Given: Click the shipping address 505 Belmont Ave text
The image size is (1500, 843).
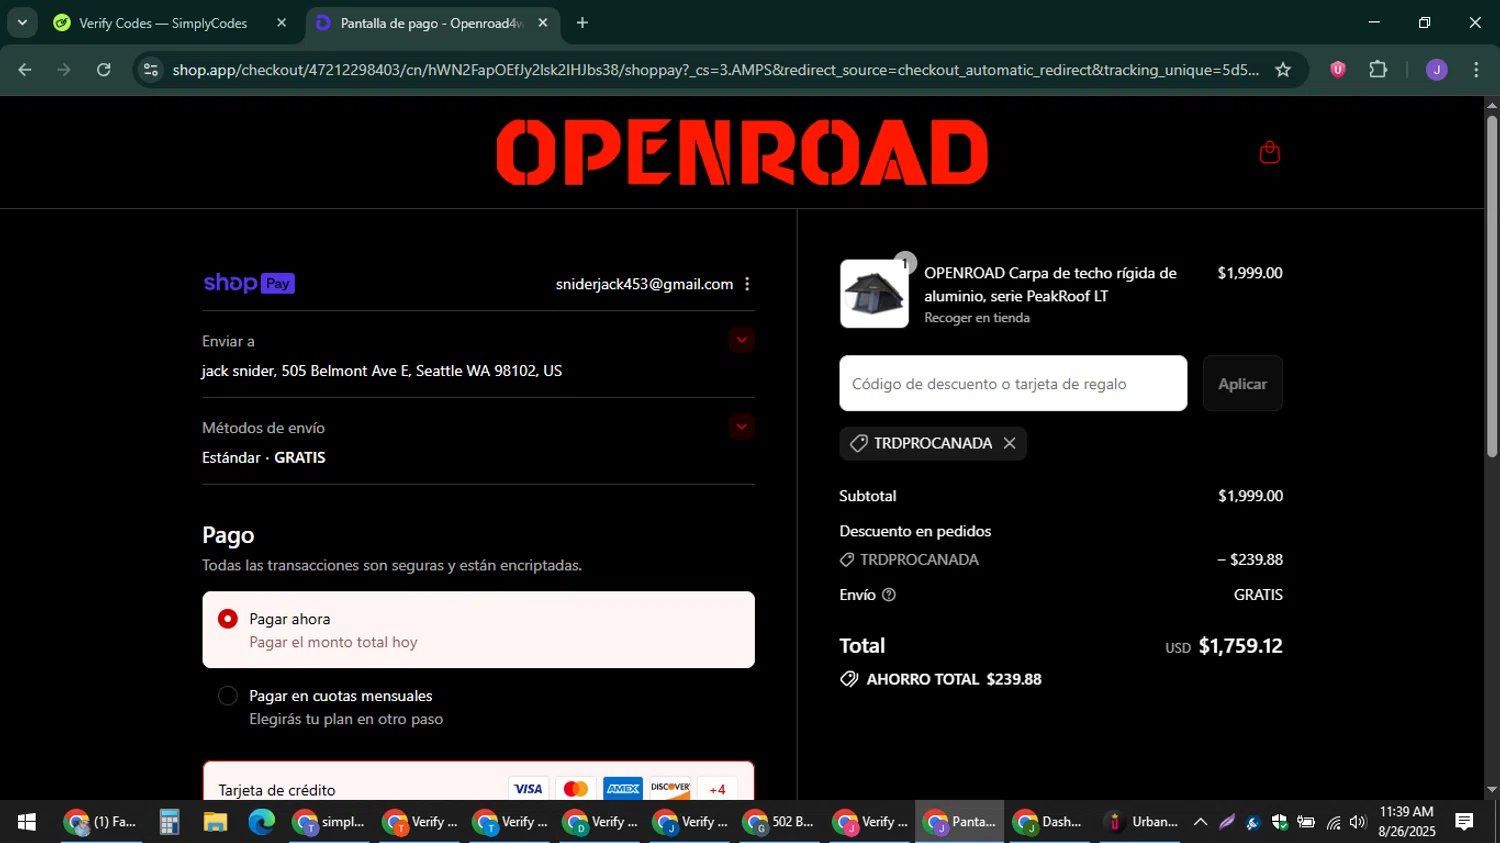Looking at the screenshot, I should (x=382, y=371).
